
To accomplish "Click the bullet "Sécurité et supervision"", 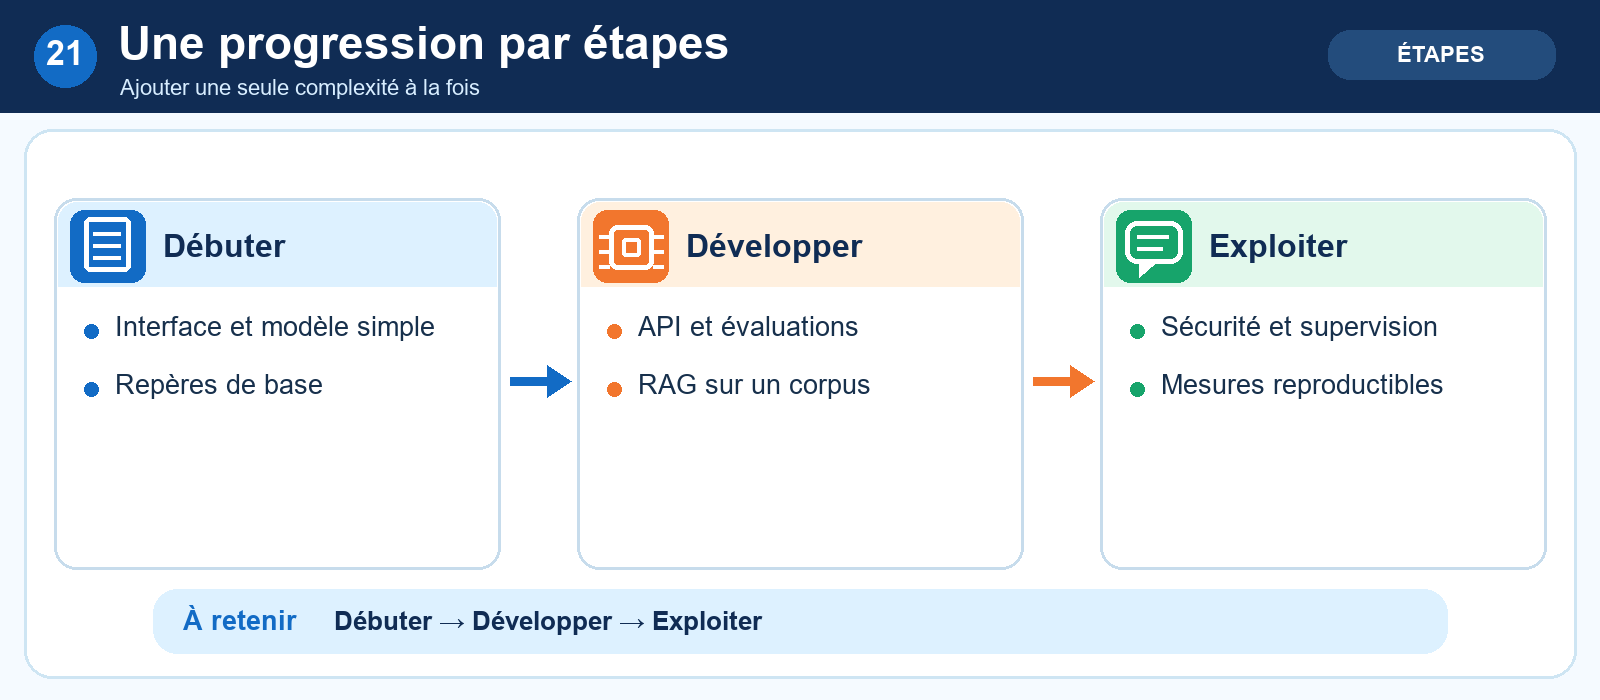I will [x=1299, y=327].
